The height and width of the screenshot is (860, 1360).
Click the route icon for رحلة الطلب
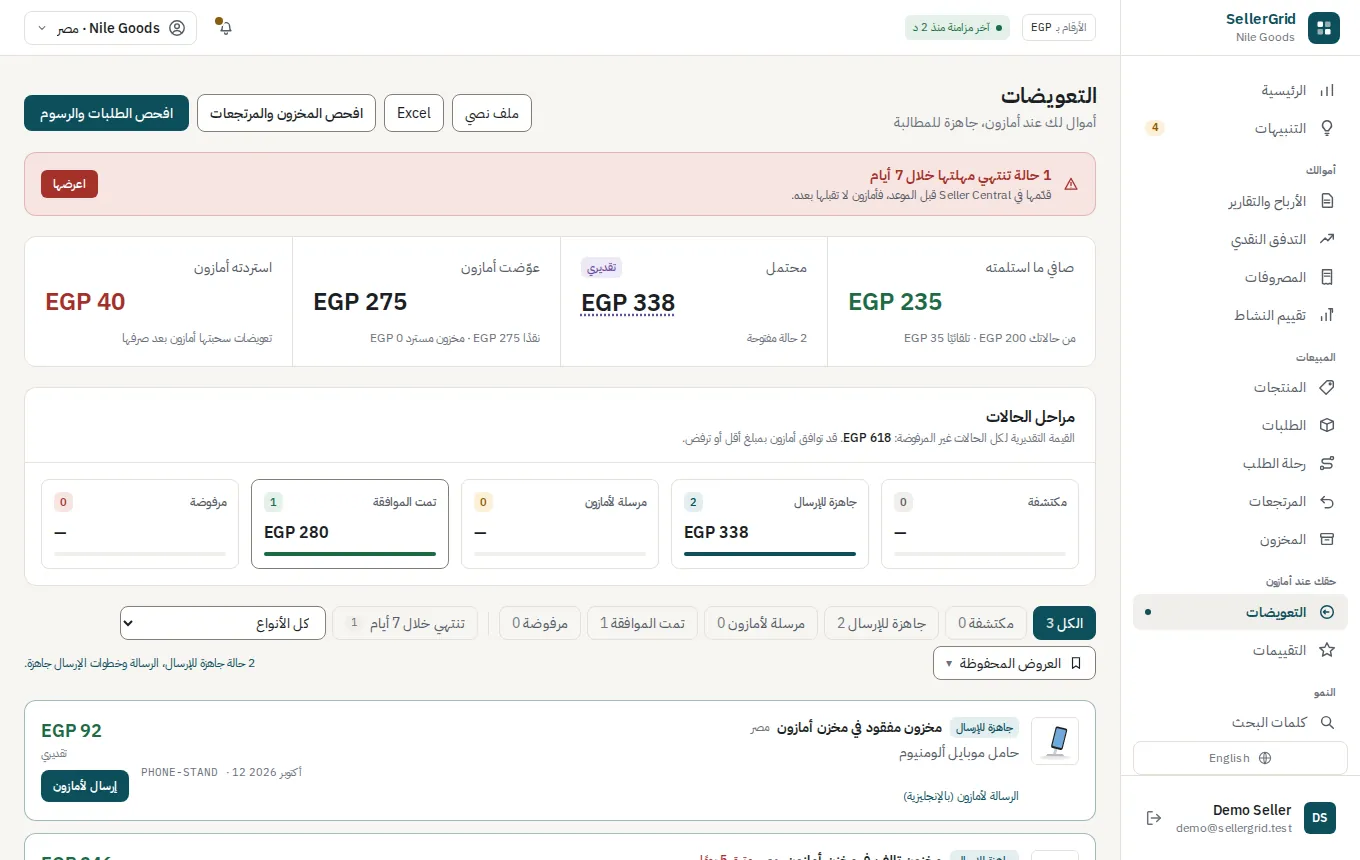(x=1327, y=464)
